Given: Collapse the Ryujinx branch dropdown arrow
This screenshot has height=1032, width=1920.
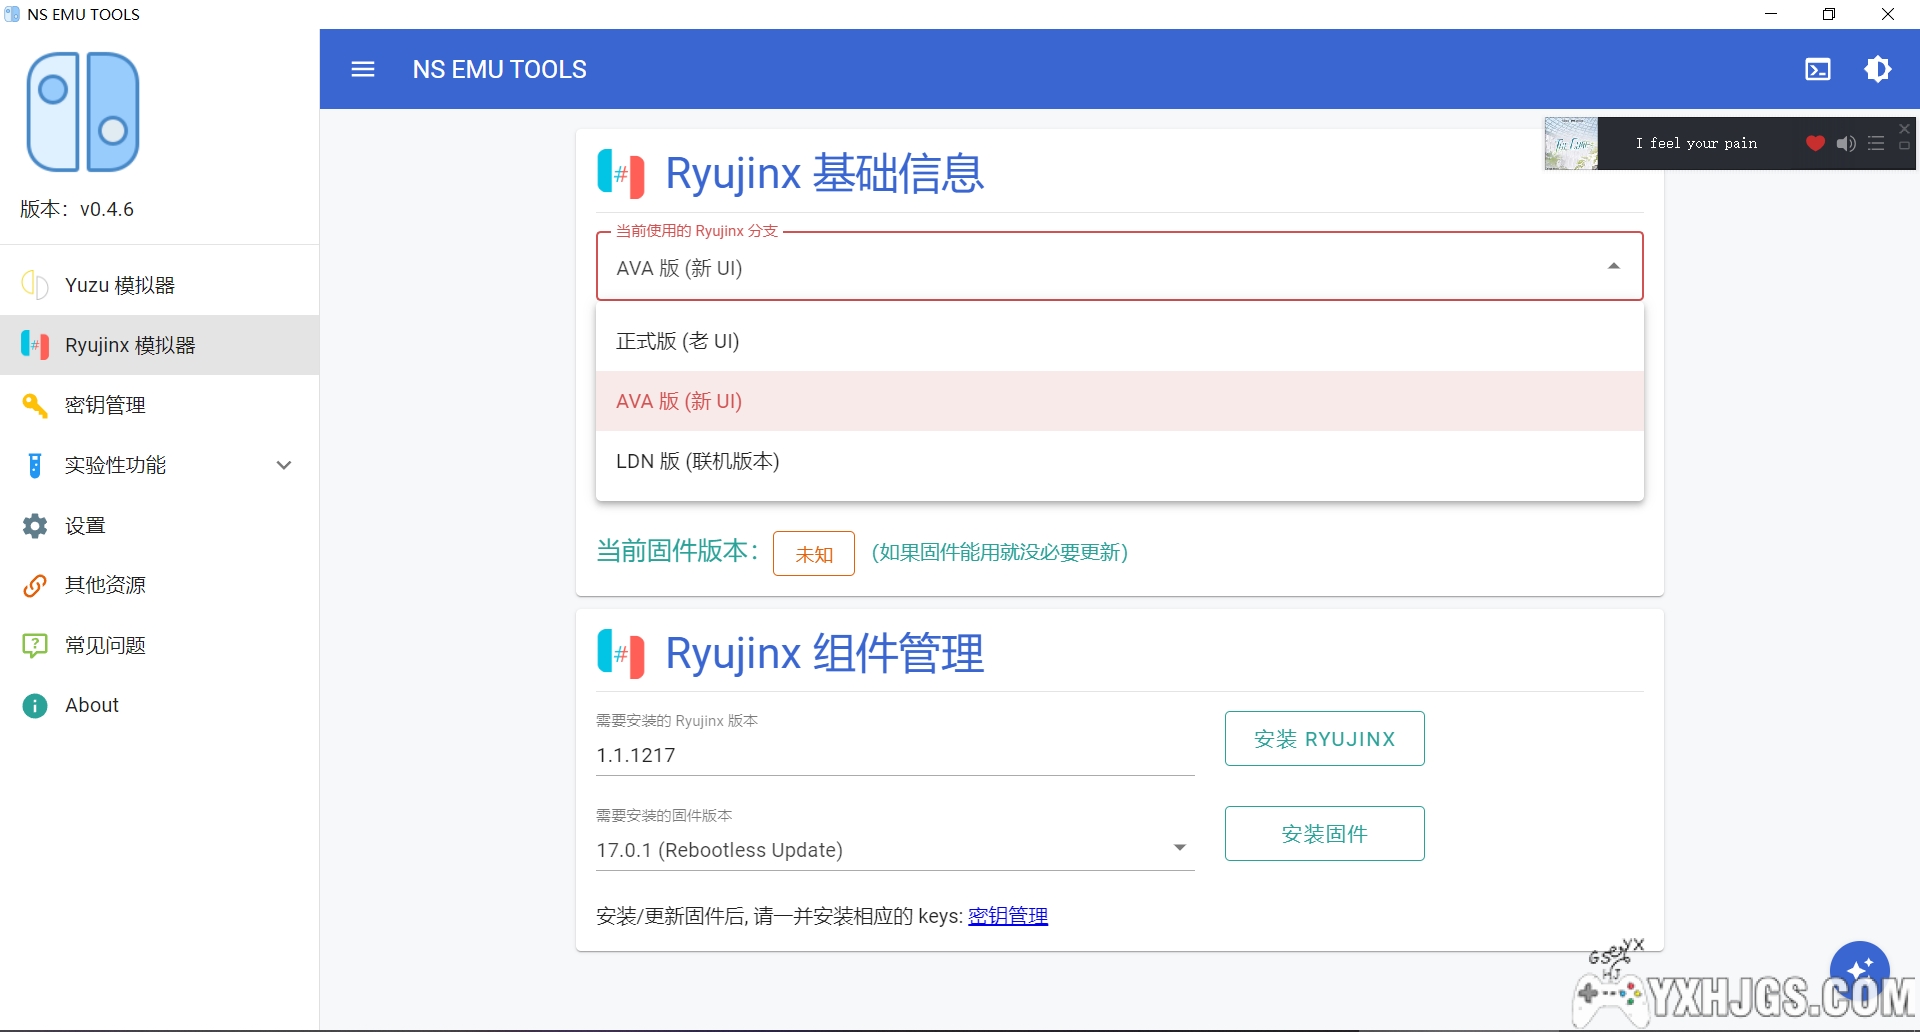Looking at the screenshot, I should [x=1613, y=266].
